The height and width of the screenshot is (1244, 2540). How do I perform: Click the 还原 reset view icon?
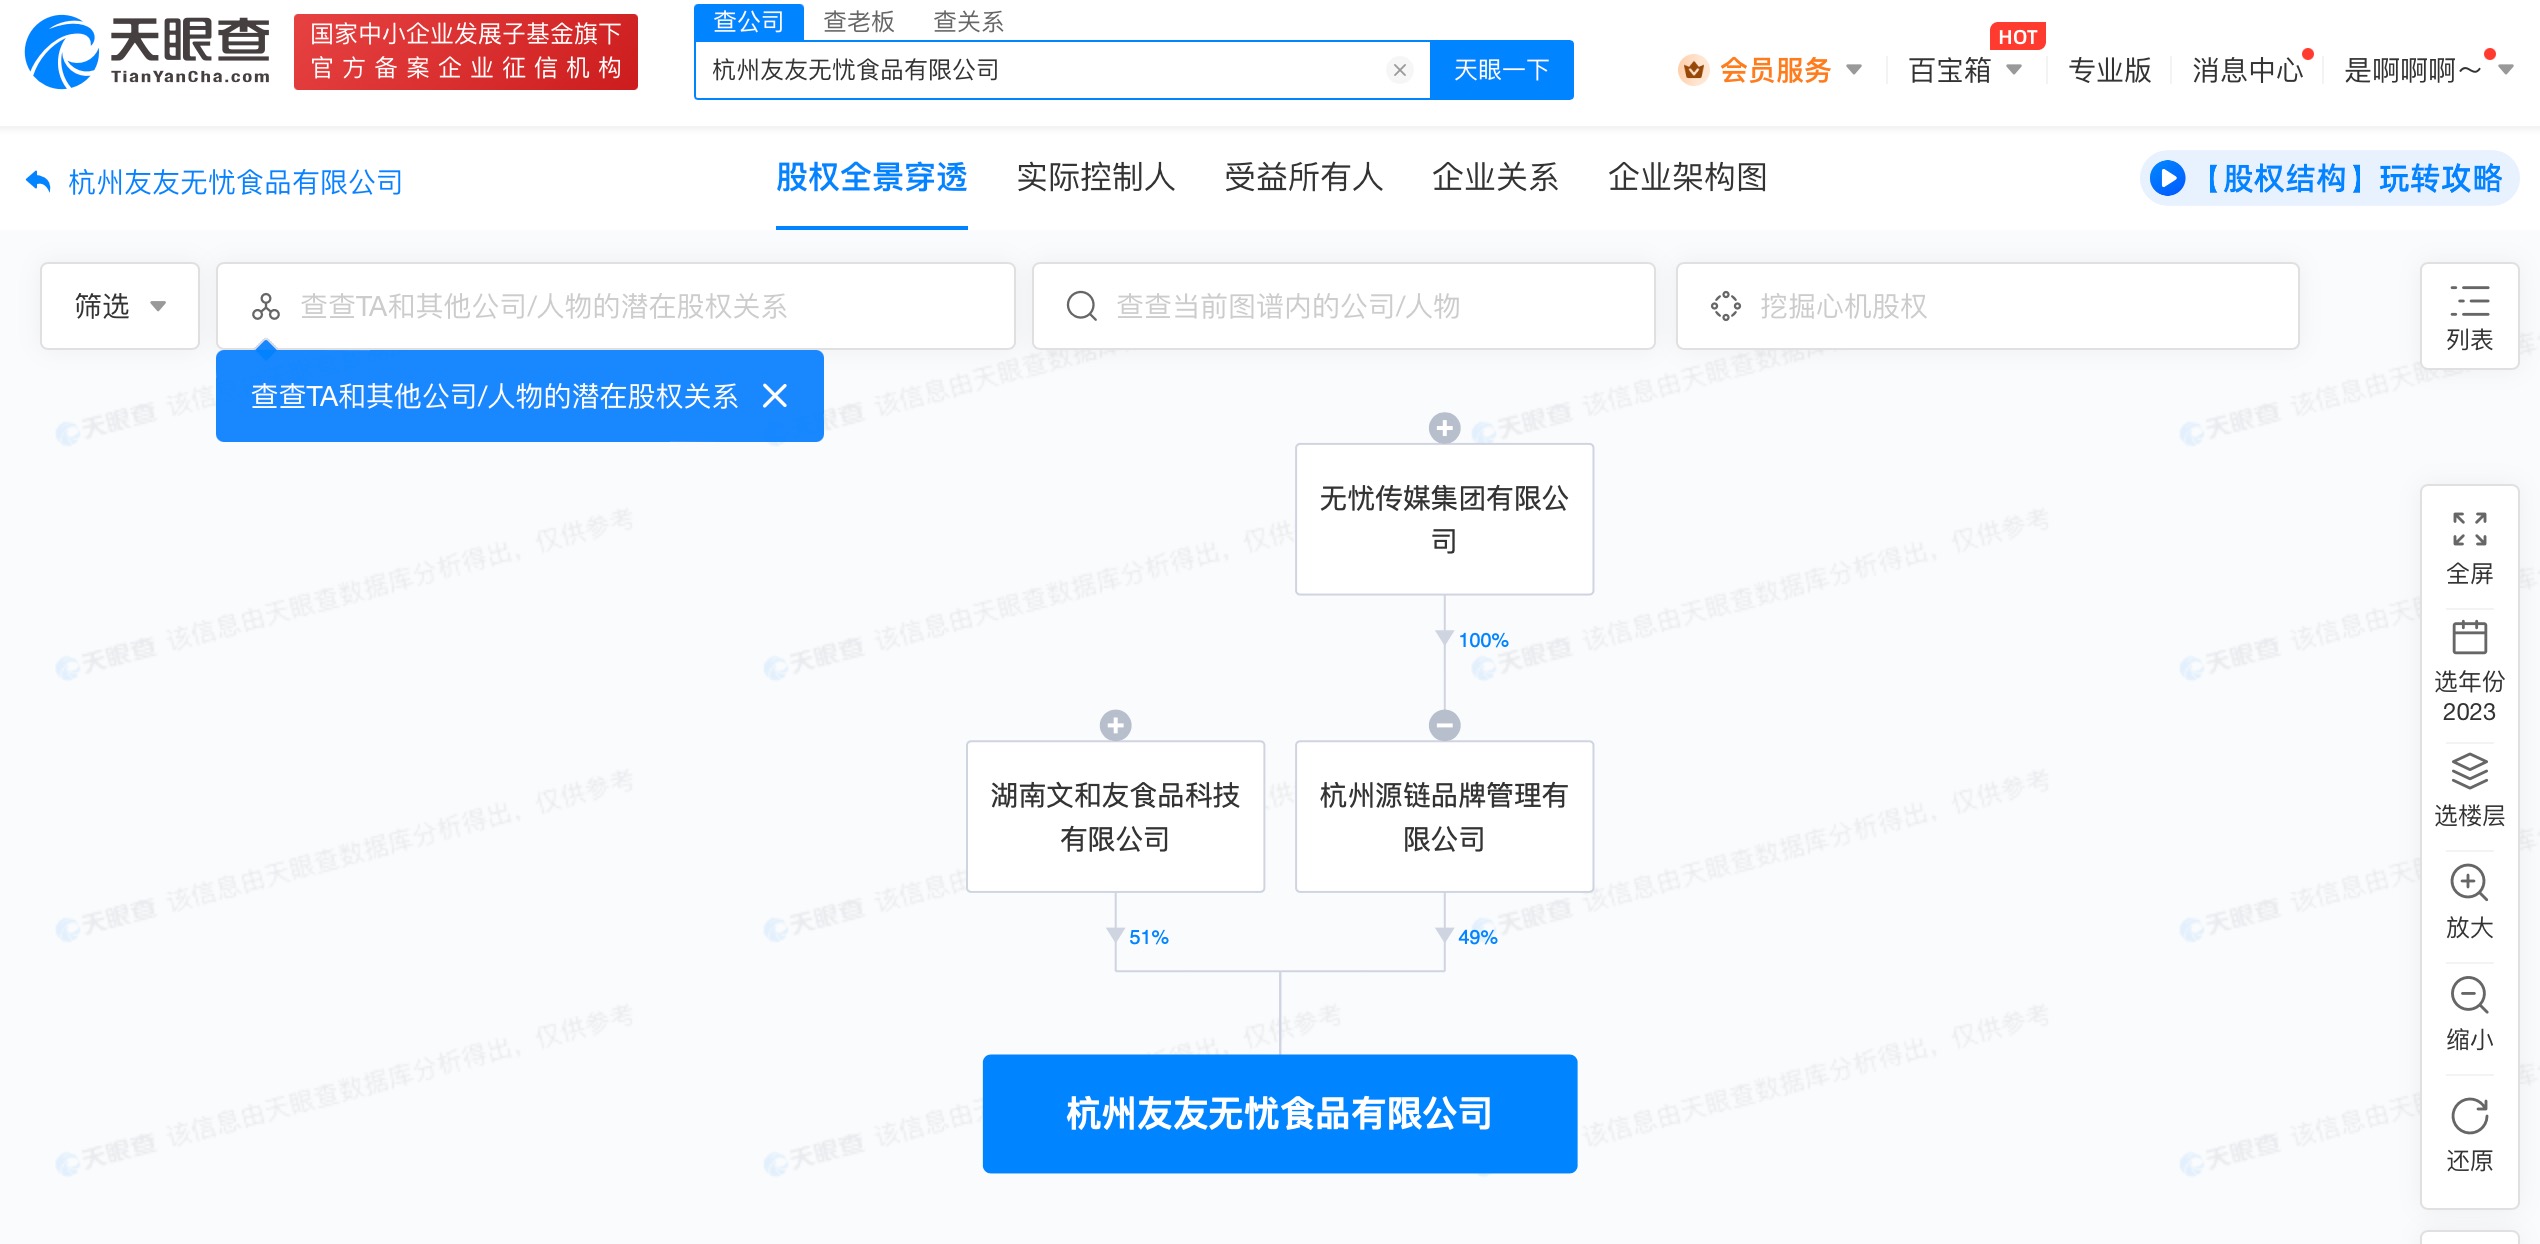click(x=2469, y=1116)
